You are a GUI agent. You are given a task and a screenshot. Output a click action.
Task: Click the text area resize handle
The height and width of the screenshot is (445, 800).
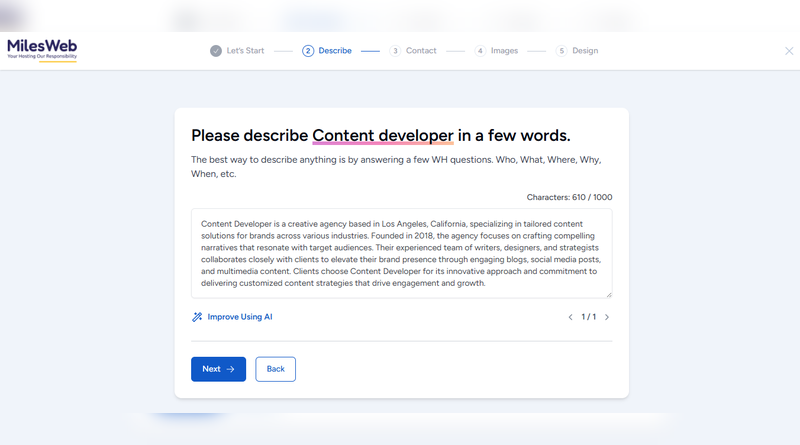608,294
